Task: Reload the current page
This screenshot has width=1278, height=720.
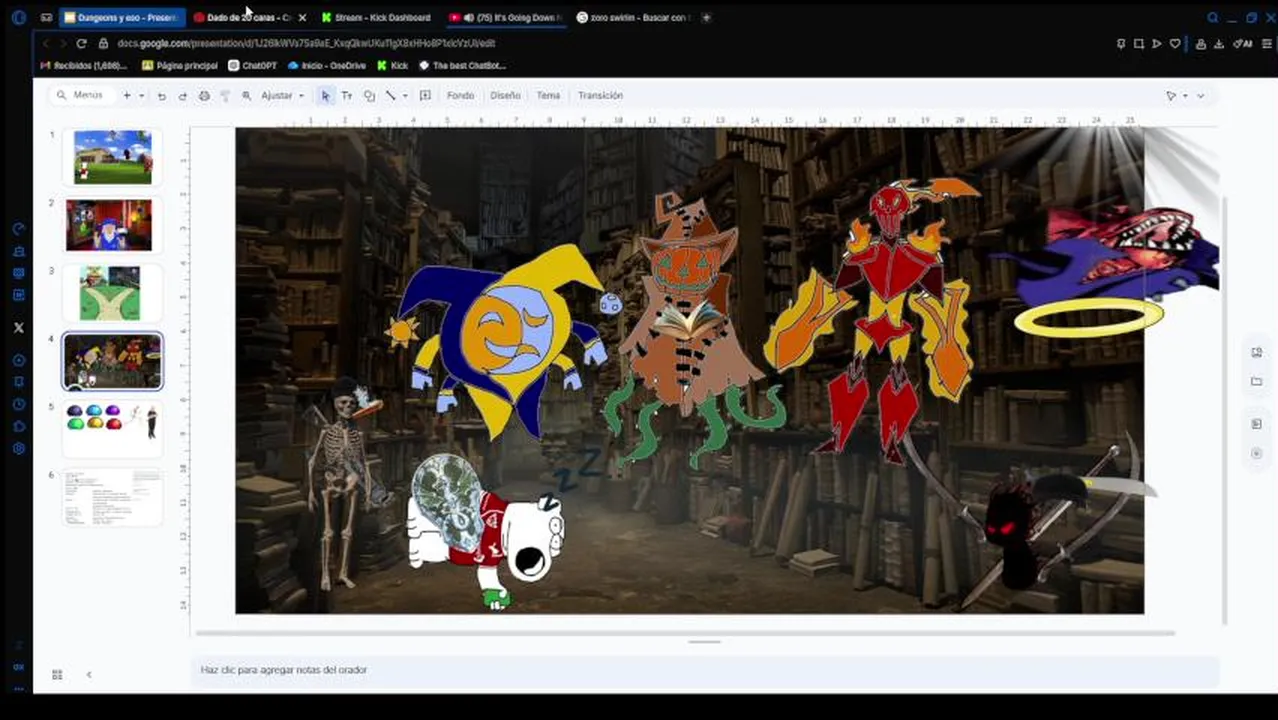Action: click(x=81, y=43)
